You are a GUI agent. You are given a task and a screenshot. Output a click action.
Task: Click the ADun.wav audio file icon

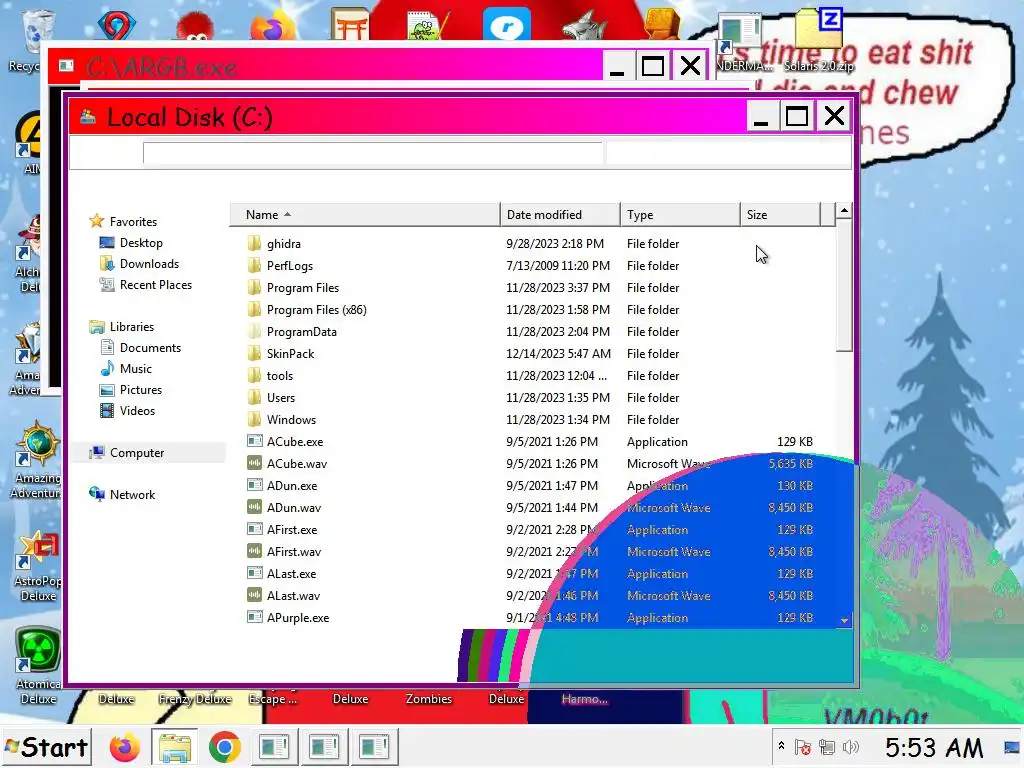point(255,507)
